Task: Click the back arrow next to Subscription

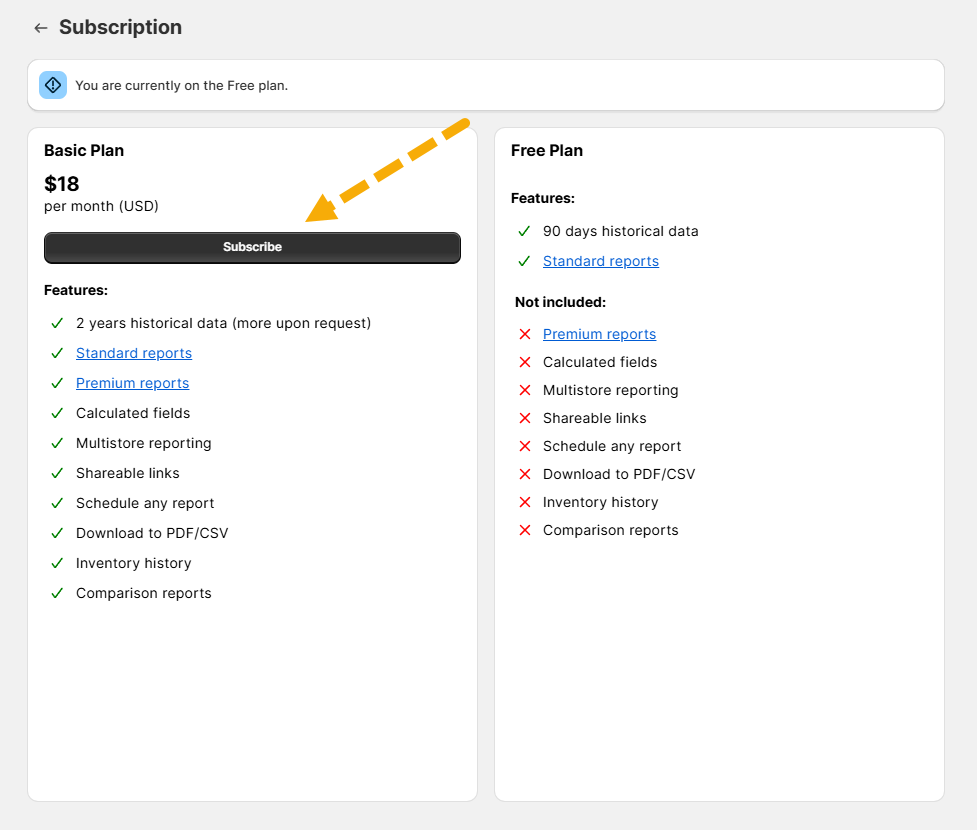Action: tap(40, 28)
